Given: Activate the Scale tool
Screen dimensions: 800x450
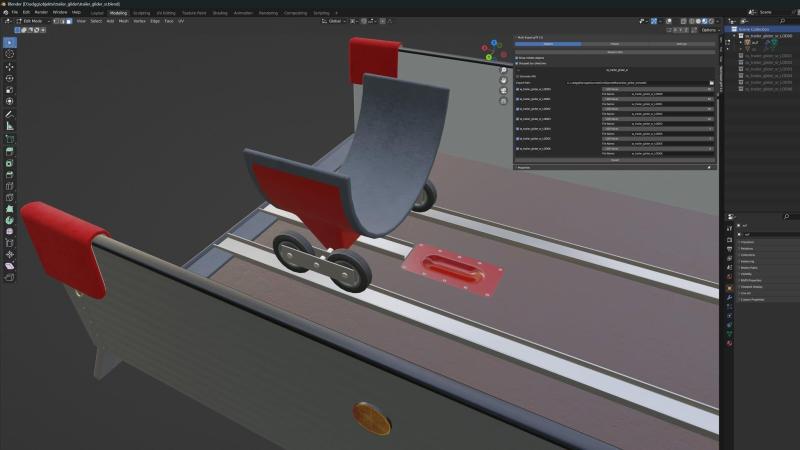Looking at the screenshot, I should [10, 90].
